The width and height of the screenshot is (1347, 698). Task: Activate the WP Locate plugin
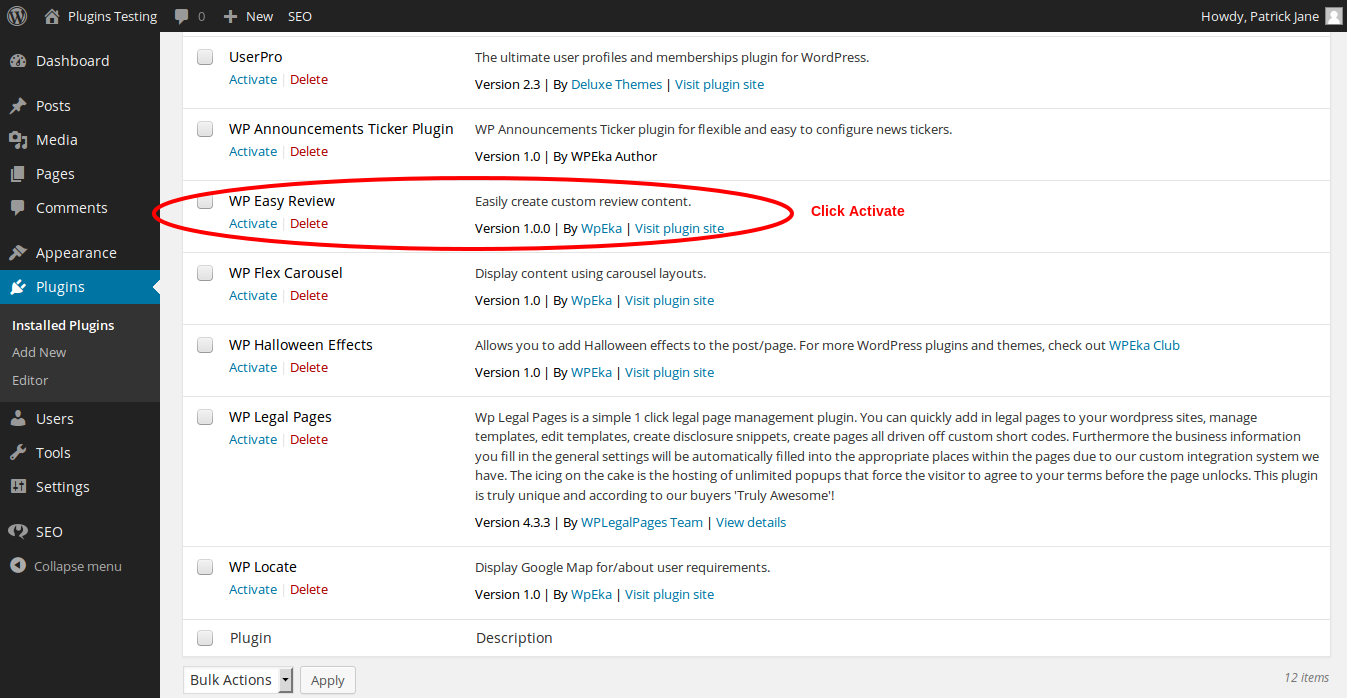tap(253, 590)
